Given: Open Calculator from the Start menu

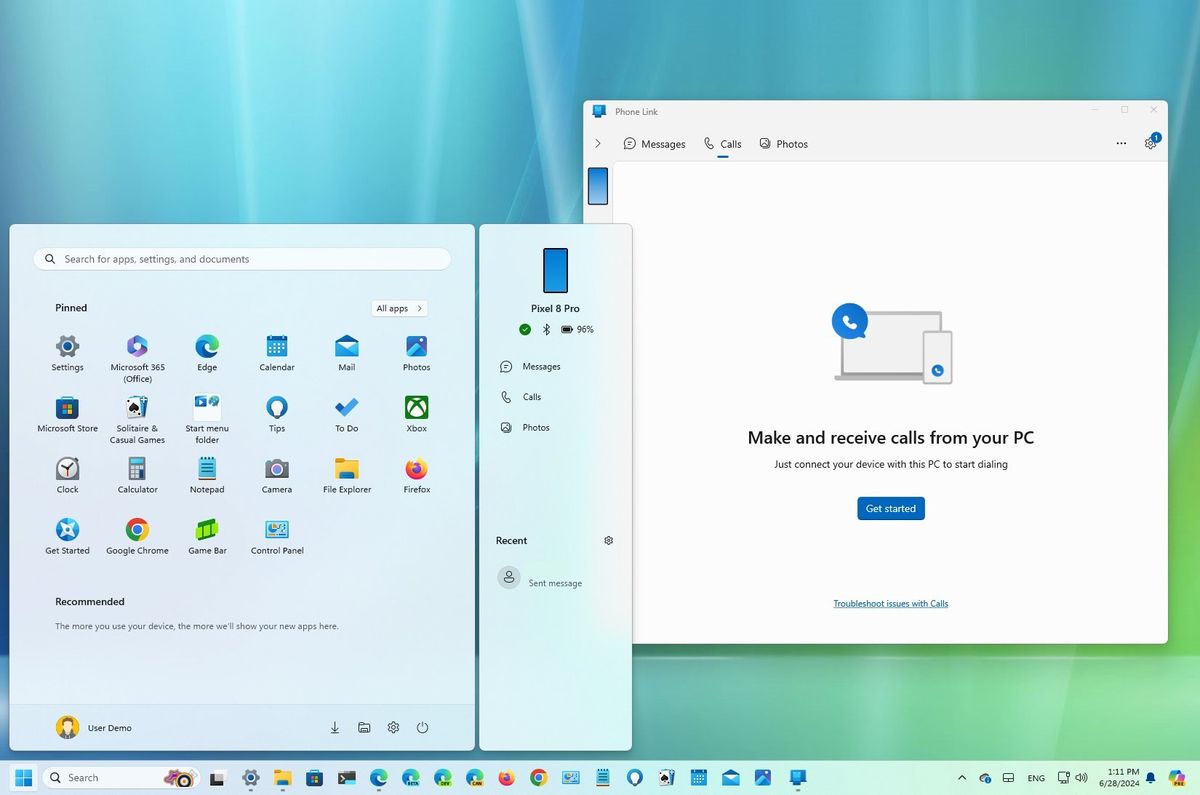Looking at the screenshot, I should 137,470.
